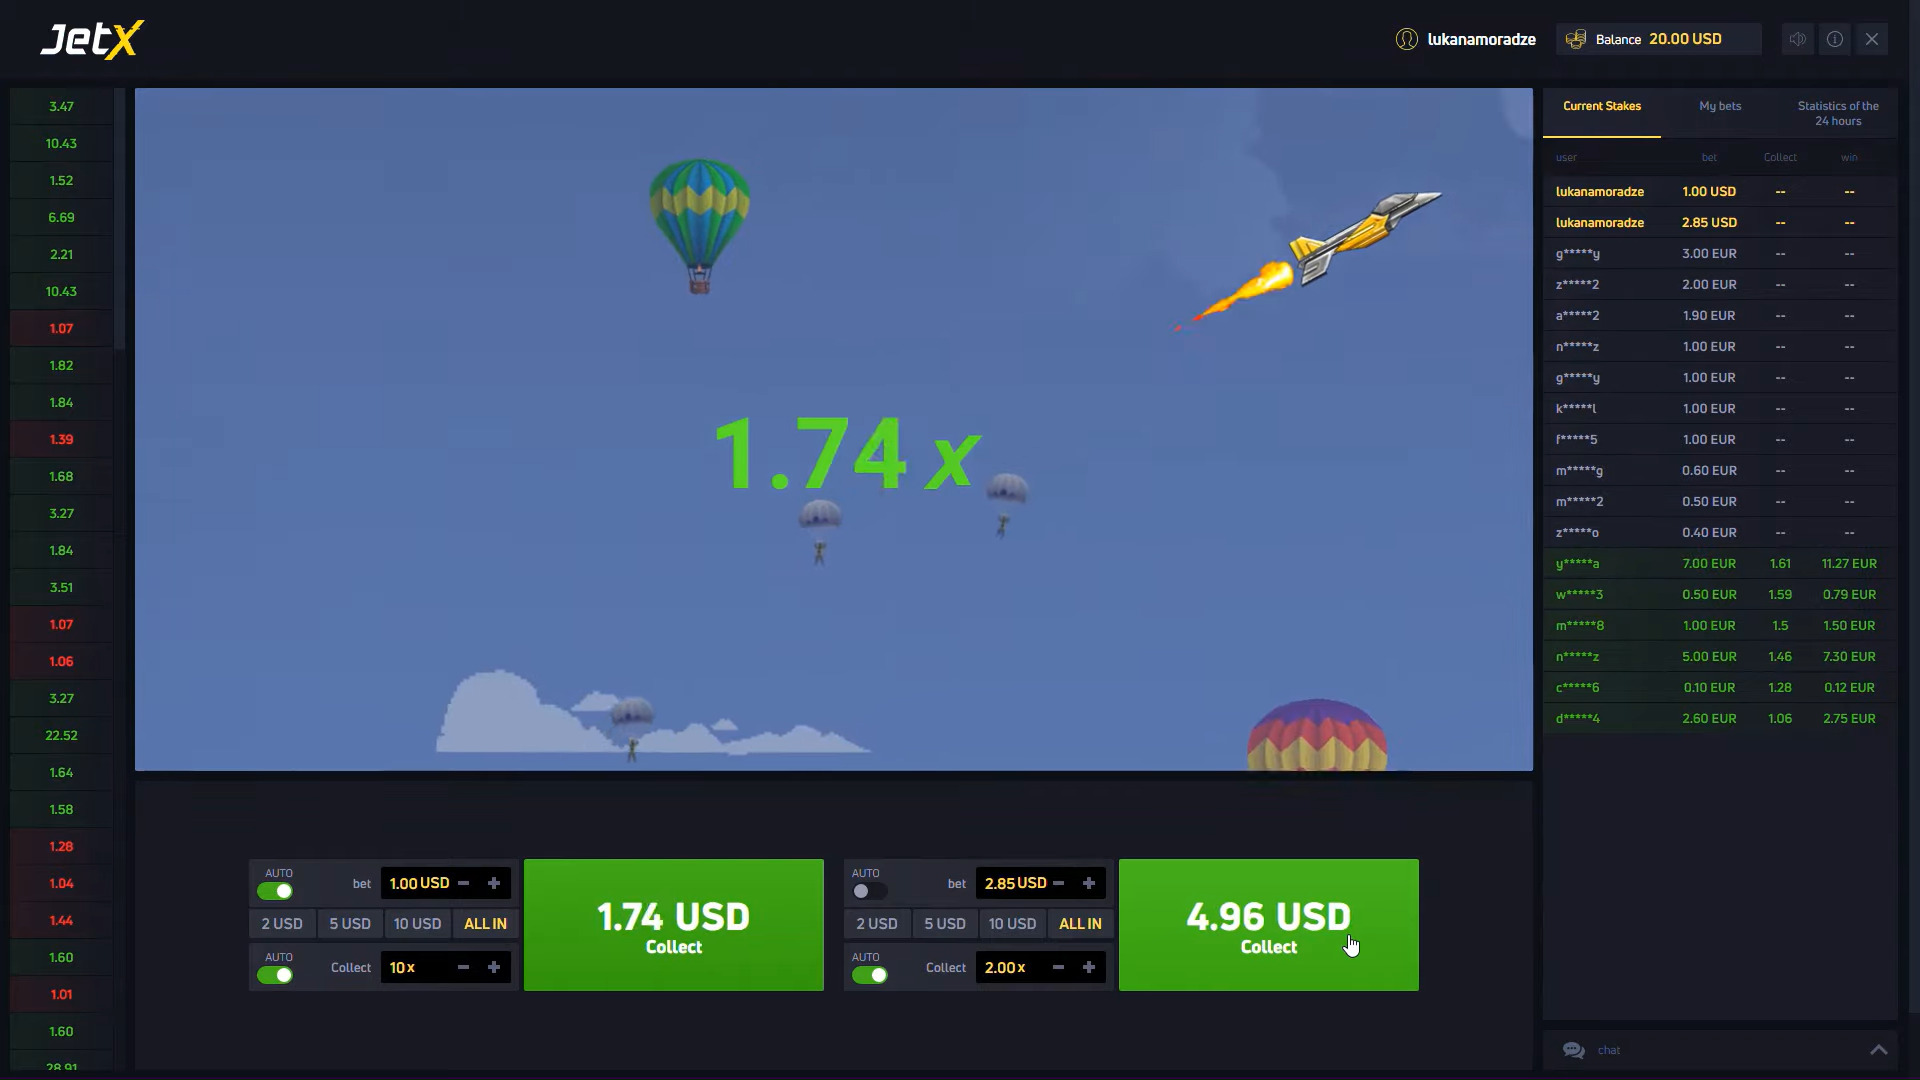
Task: Set right bet to 5 USD
Action: click(945, 924)
